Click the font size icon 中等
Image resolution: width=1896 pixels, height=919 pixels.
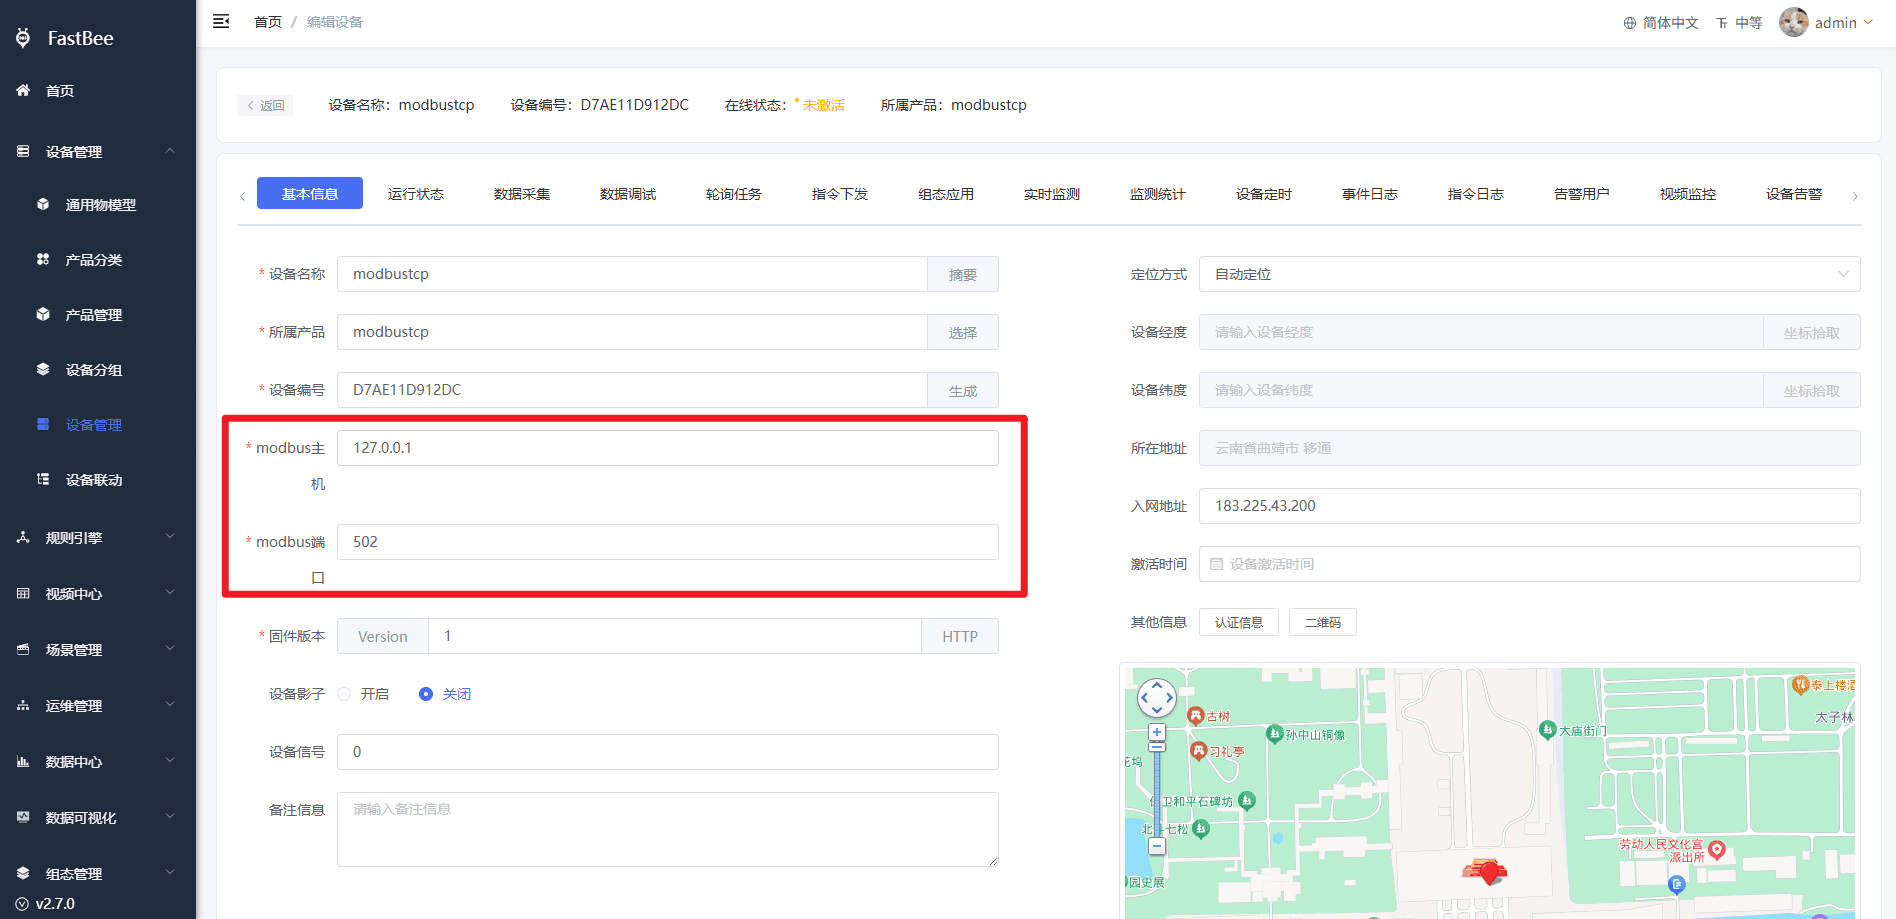click(1722, 23)
